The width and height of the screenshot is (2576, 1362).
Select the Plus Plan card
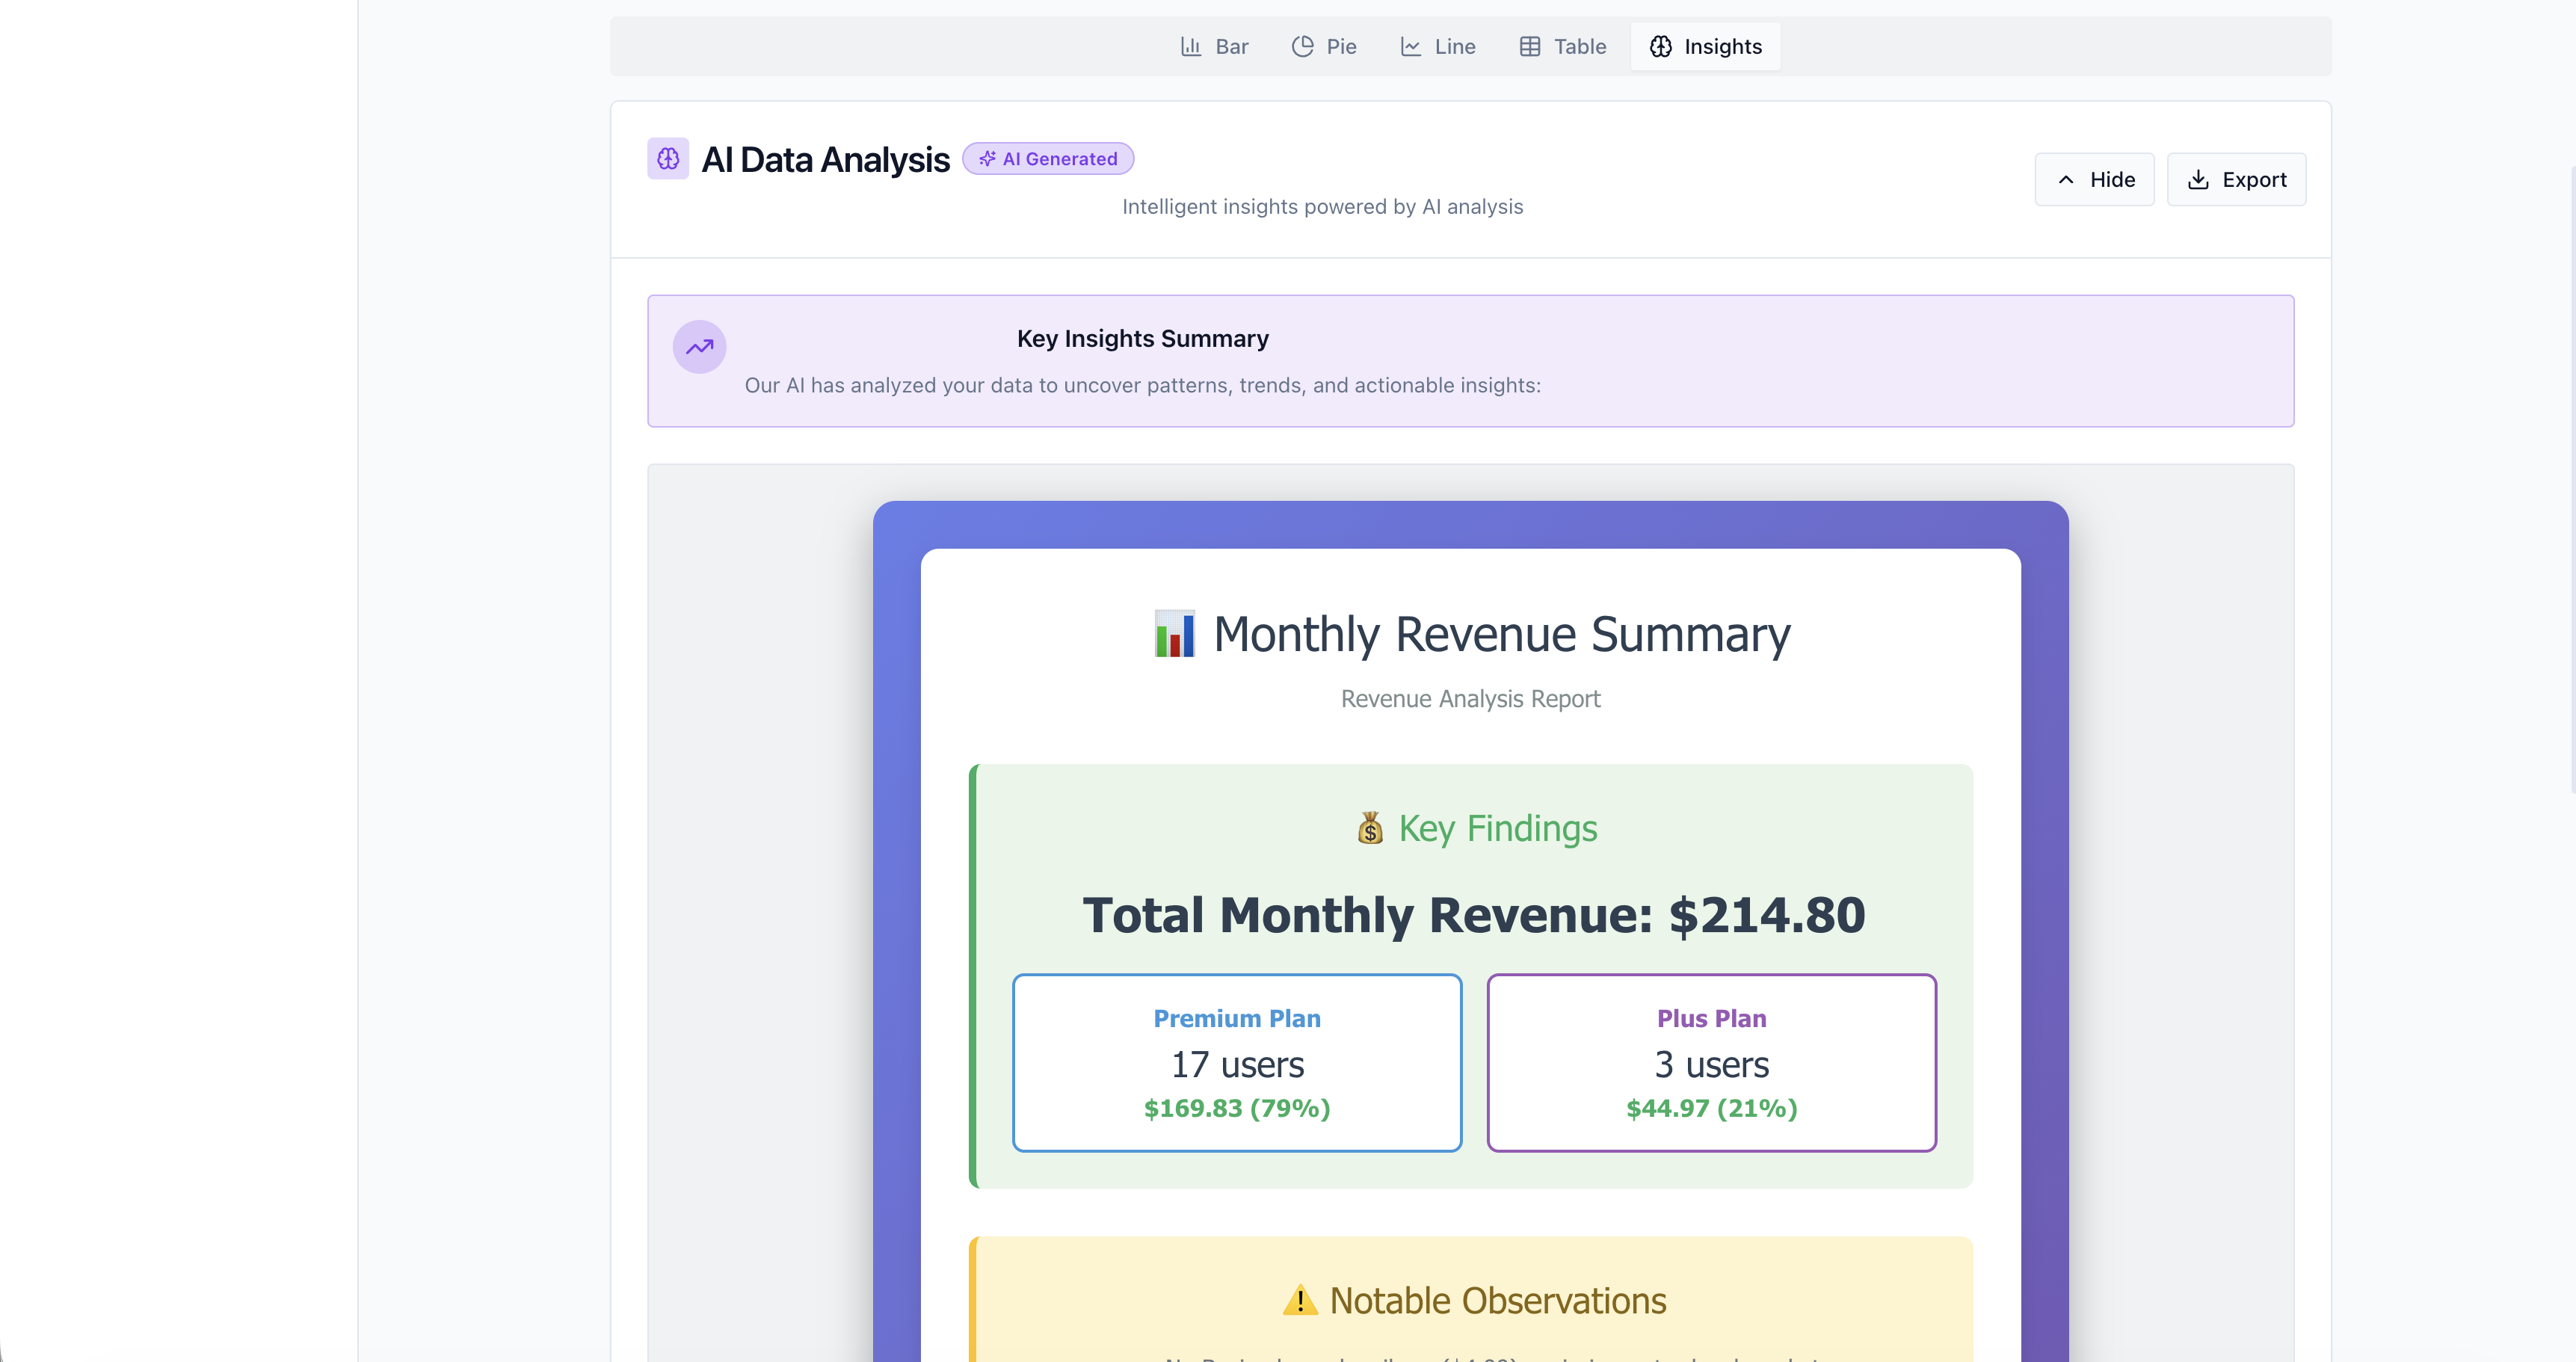point(1711,1062)
